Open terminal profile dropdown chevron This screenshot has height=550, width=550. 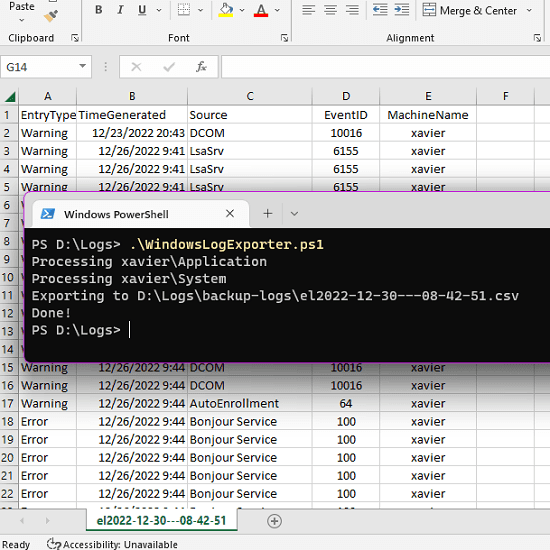pyautogui.click(x=294, y=214)
